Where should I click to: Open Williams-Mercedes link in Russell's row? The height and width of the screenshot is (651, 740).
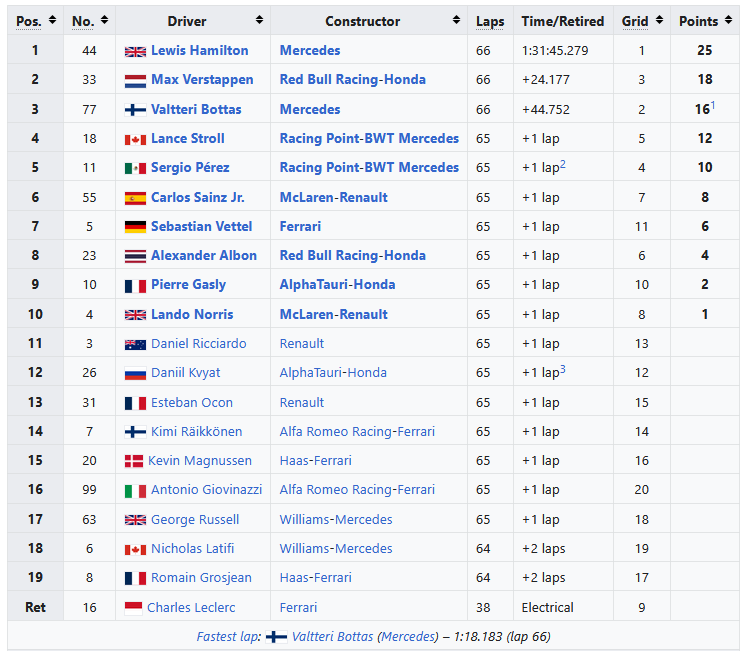point(336,520)
